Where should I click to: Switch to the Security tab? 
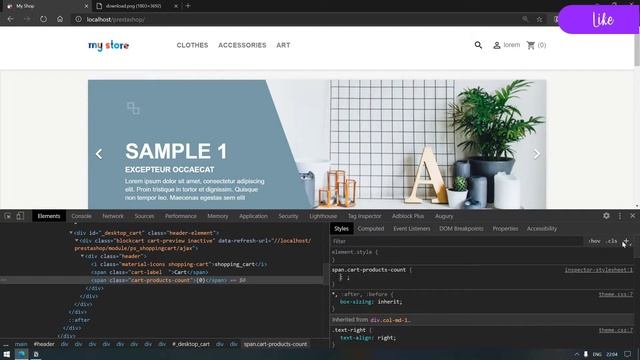288,216
